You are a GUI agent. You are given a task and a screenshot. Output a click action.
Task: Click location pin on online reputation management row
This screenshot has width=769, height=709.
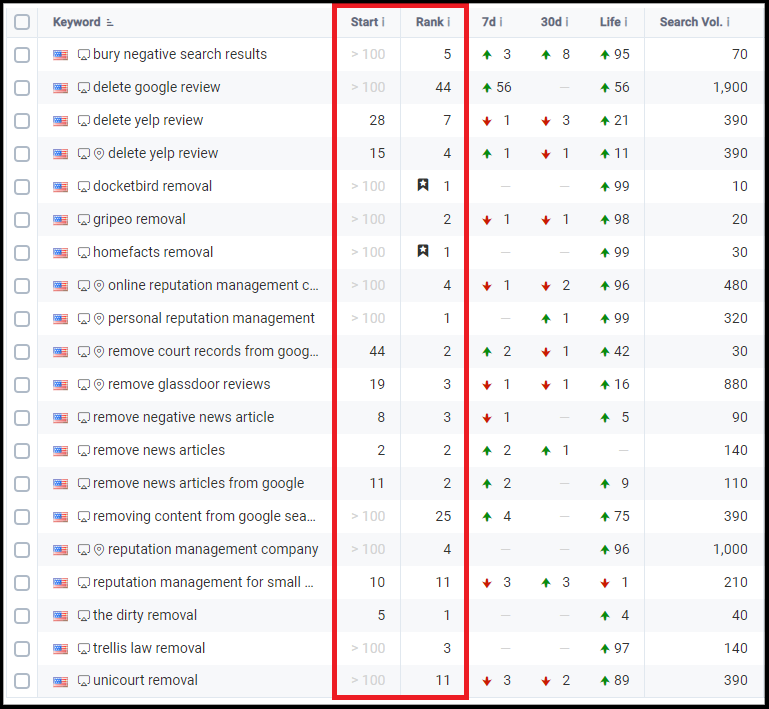[99, 286]
